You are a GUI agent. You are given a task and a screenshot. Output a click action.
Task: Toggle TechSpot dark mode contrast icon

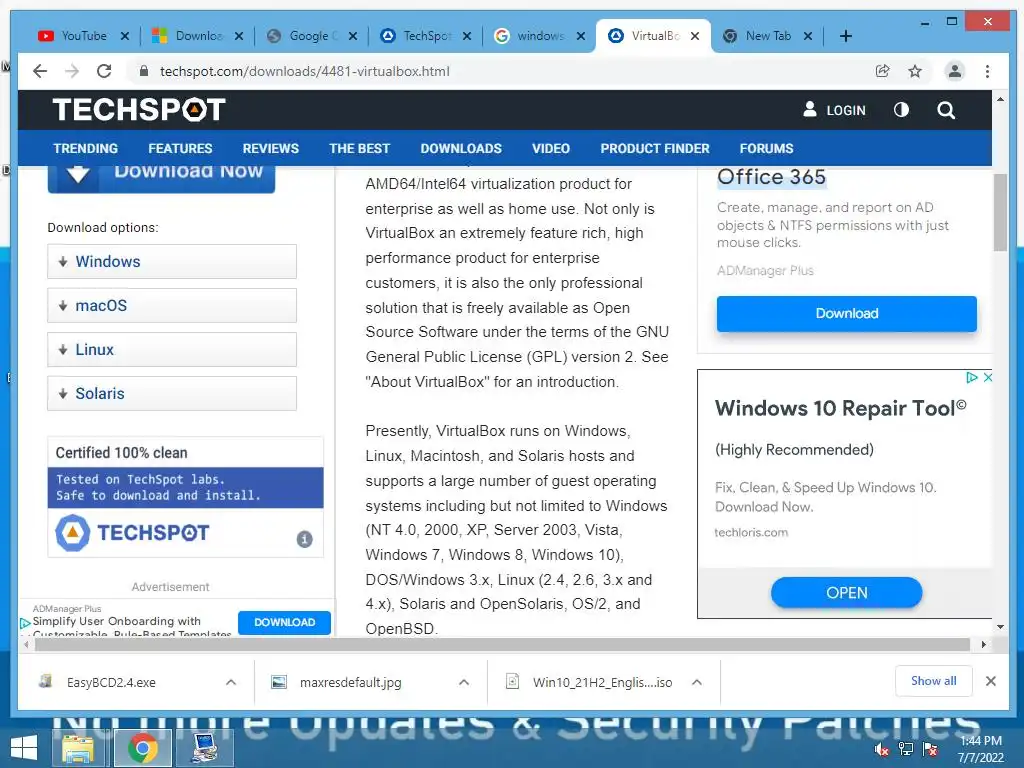tap(901, 110)
